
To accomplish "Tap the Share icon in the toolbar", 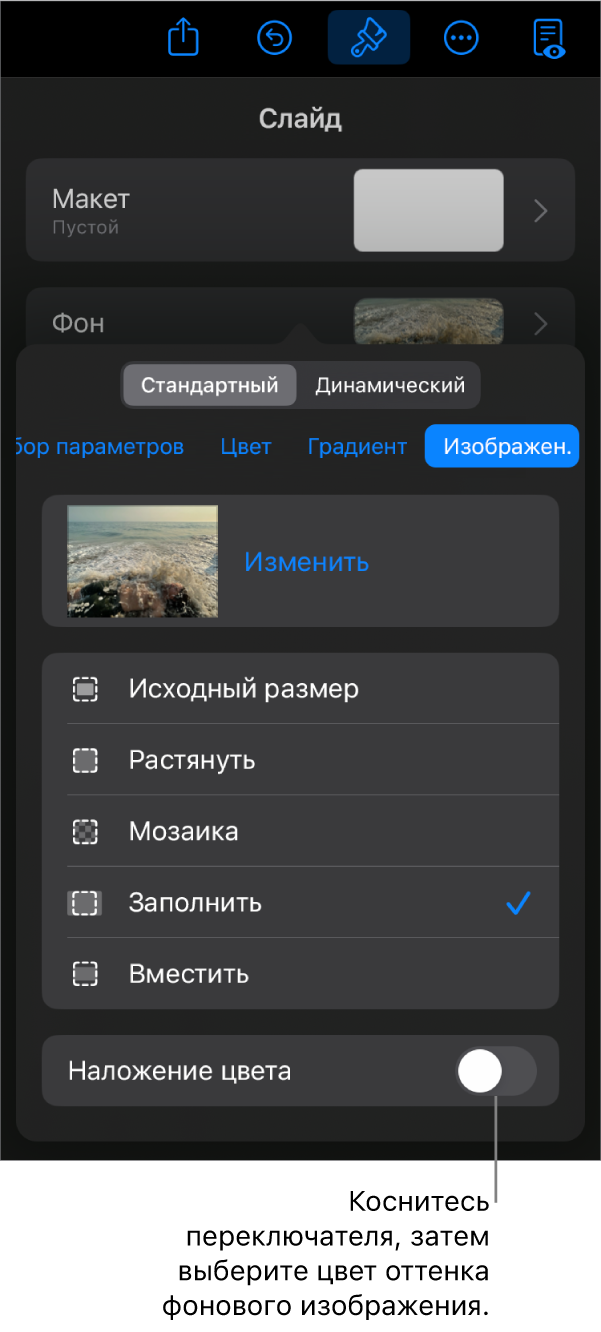I will click(x=184, y=38).
